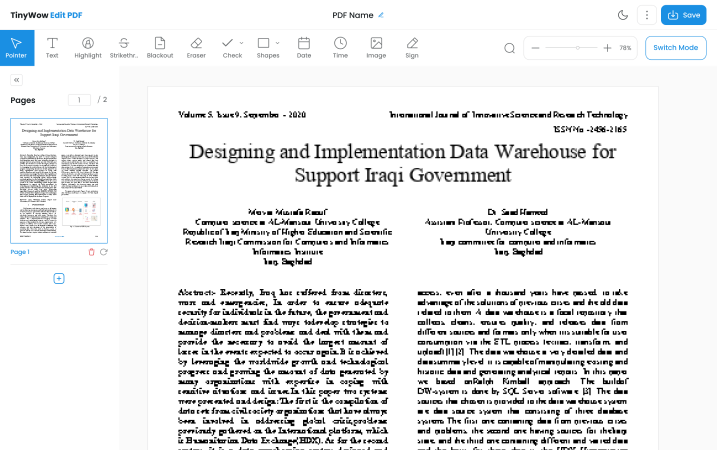
Task: Click the Sign tool
Action: click(x=412, y=47)
